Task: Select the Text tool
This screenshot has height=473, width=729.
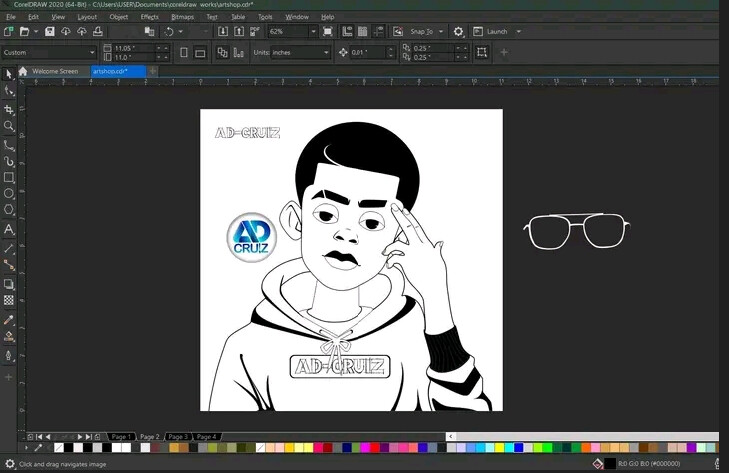Action: point(9,229)
